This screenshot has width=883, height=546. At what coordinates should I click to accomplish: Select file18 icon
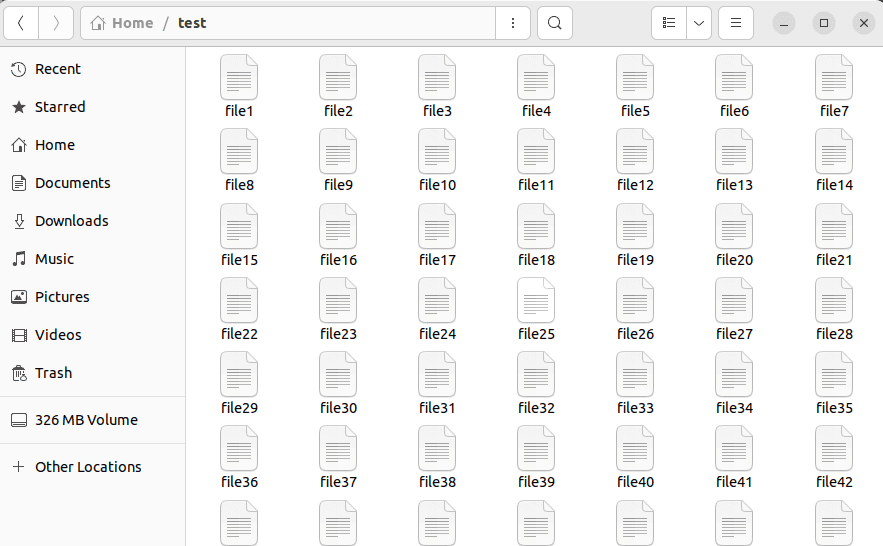536,226
